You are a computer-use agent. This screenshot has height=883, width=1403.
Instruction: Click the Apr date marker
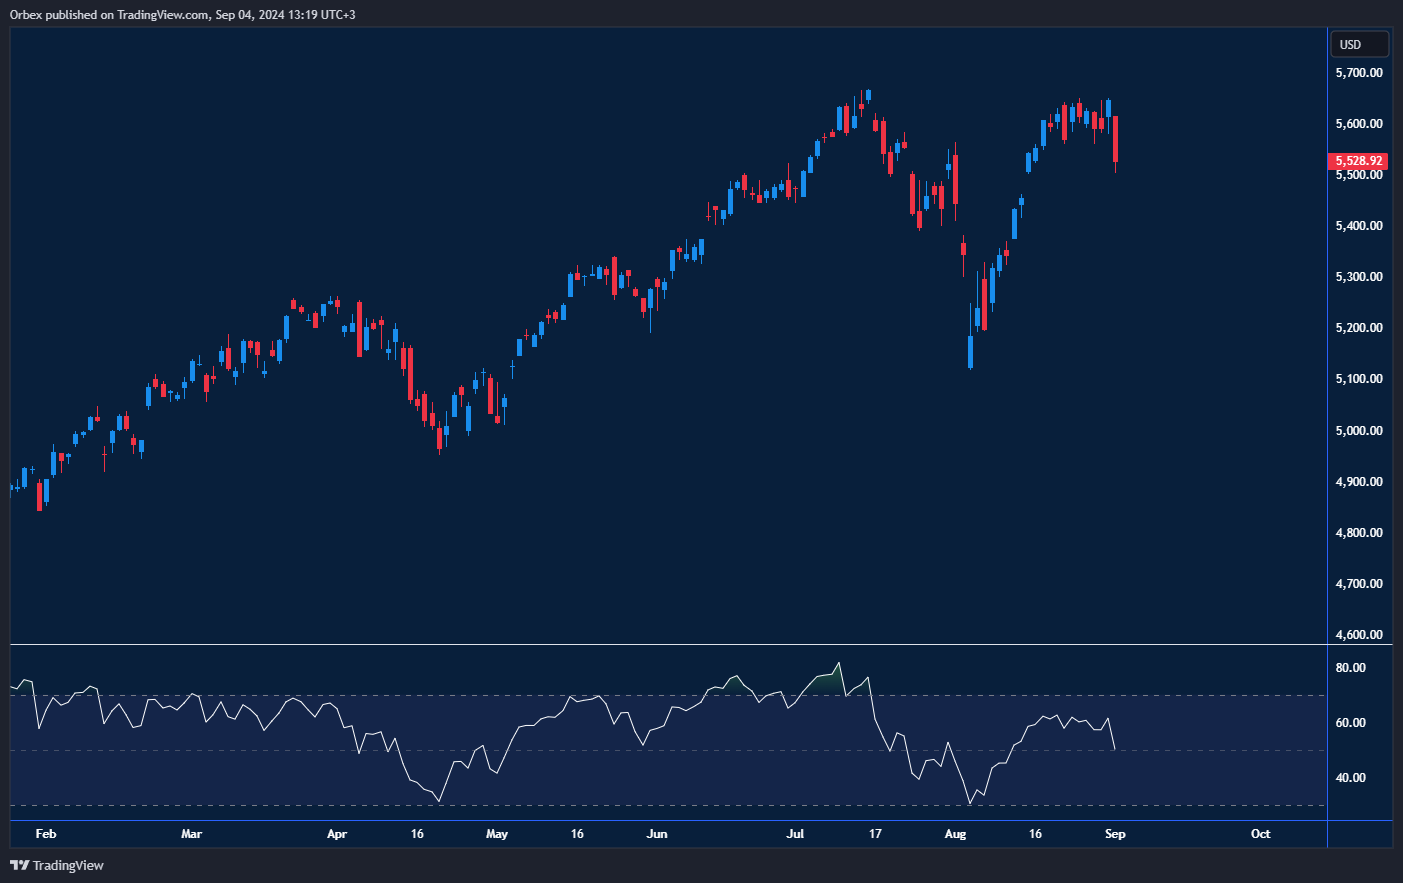coord(337,834)
